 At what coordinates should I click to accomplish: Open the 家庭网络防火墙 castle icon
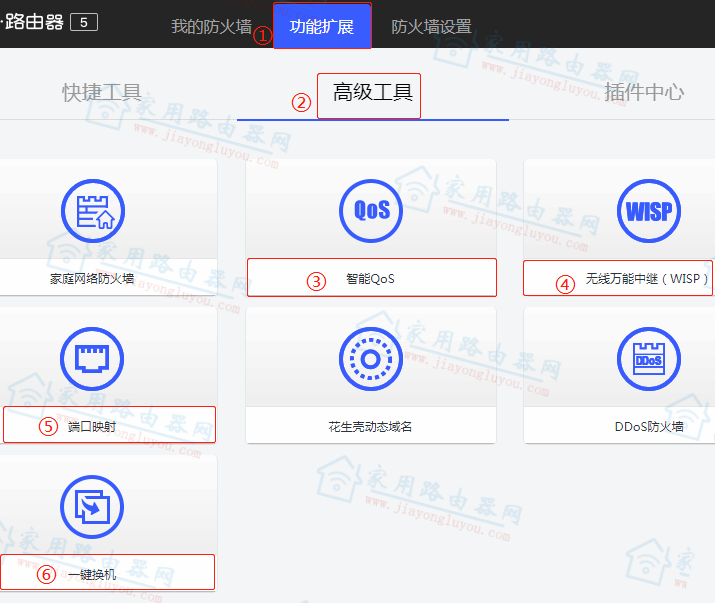(x=92, y=211)
